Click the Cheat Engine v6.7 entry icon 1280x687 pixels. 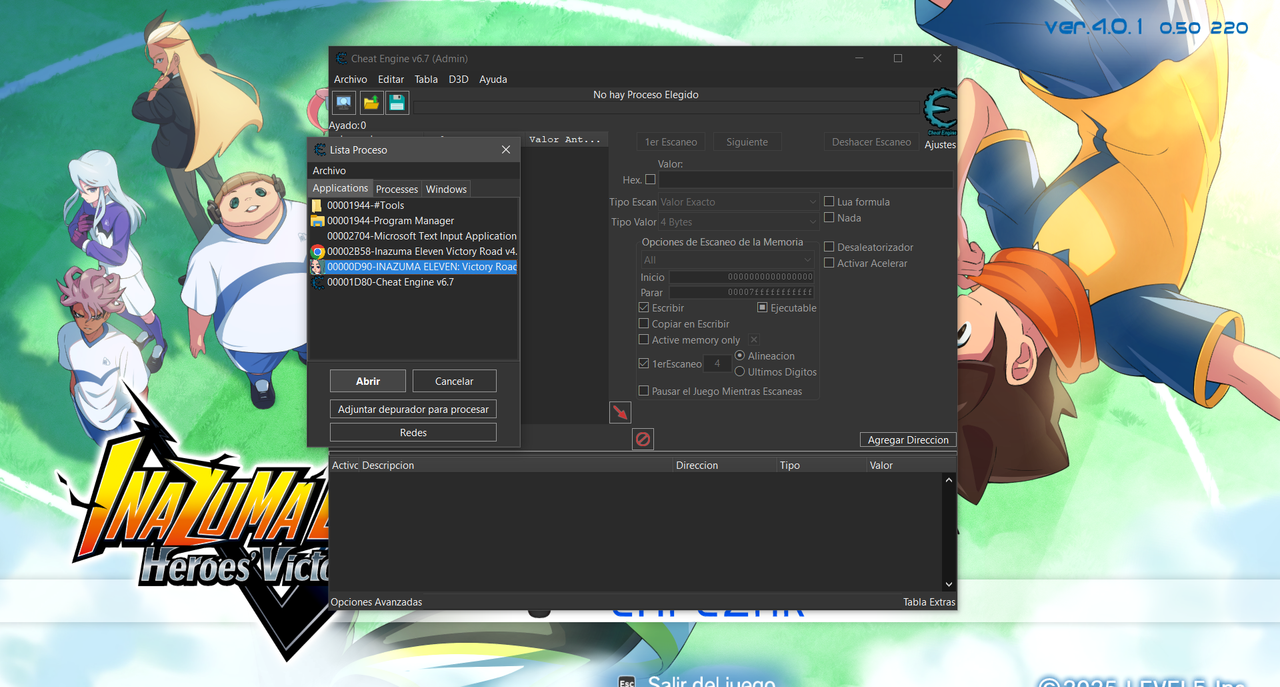click(x=318, y=283)
